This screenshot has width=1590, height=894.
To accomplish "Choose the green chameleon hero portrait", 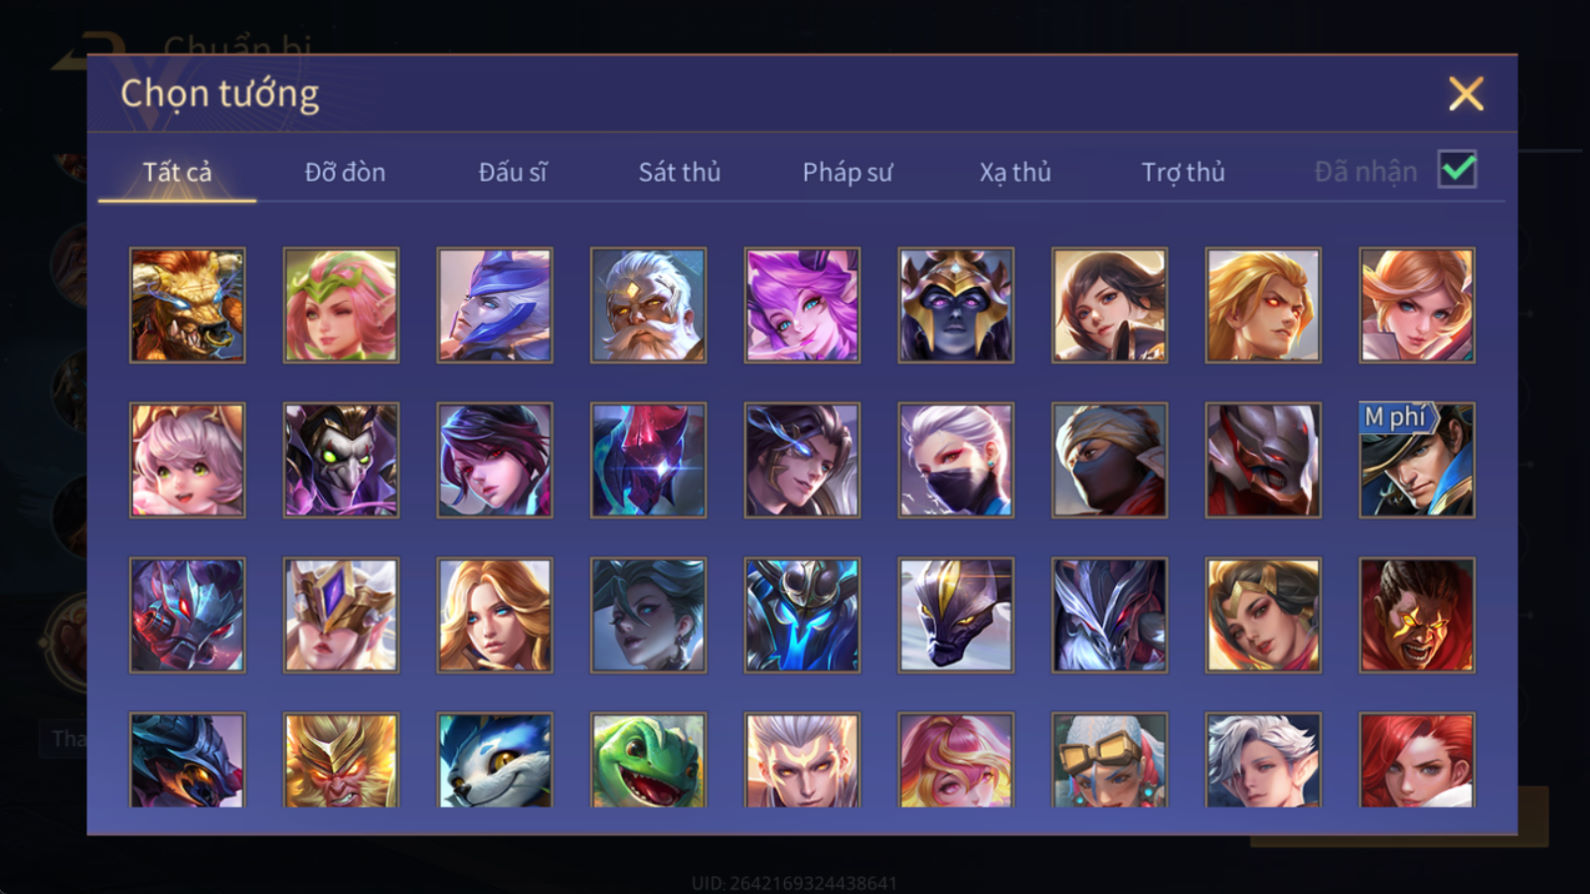I will [x=648, y=760].
